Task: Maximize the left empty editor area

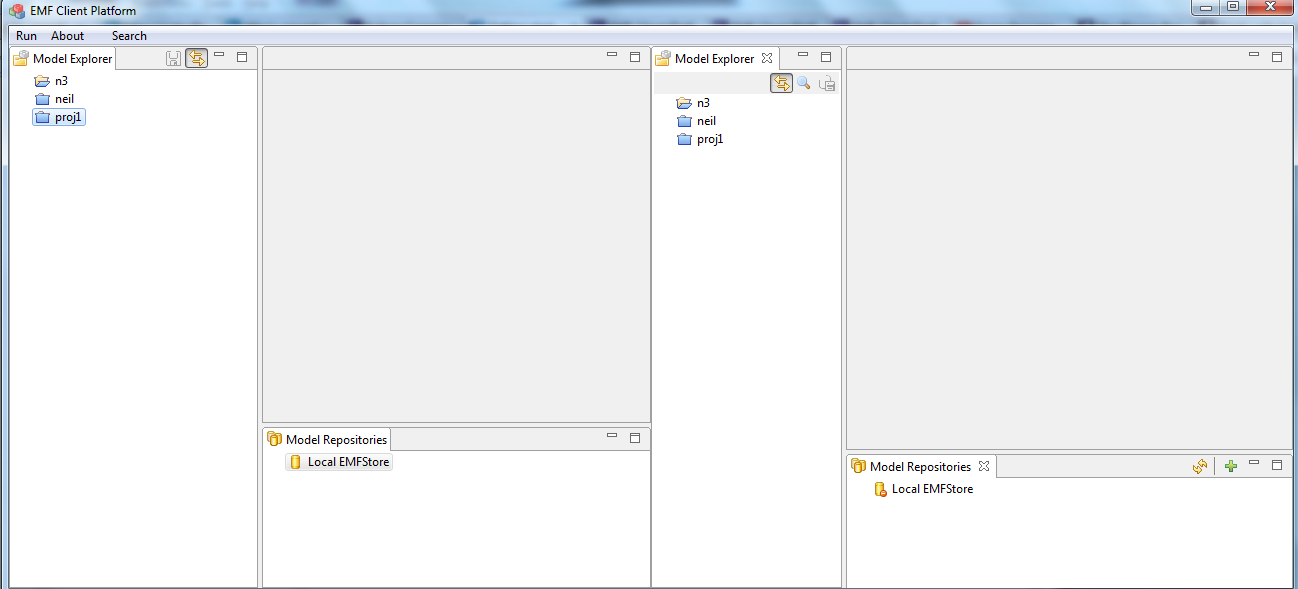Action: pyautogui.click(x=635, y=57)
